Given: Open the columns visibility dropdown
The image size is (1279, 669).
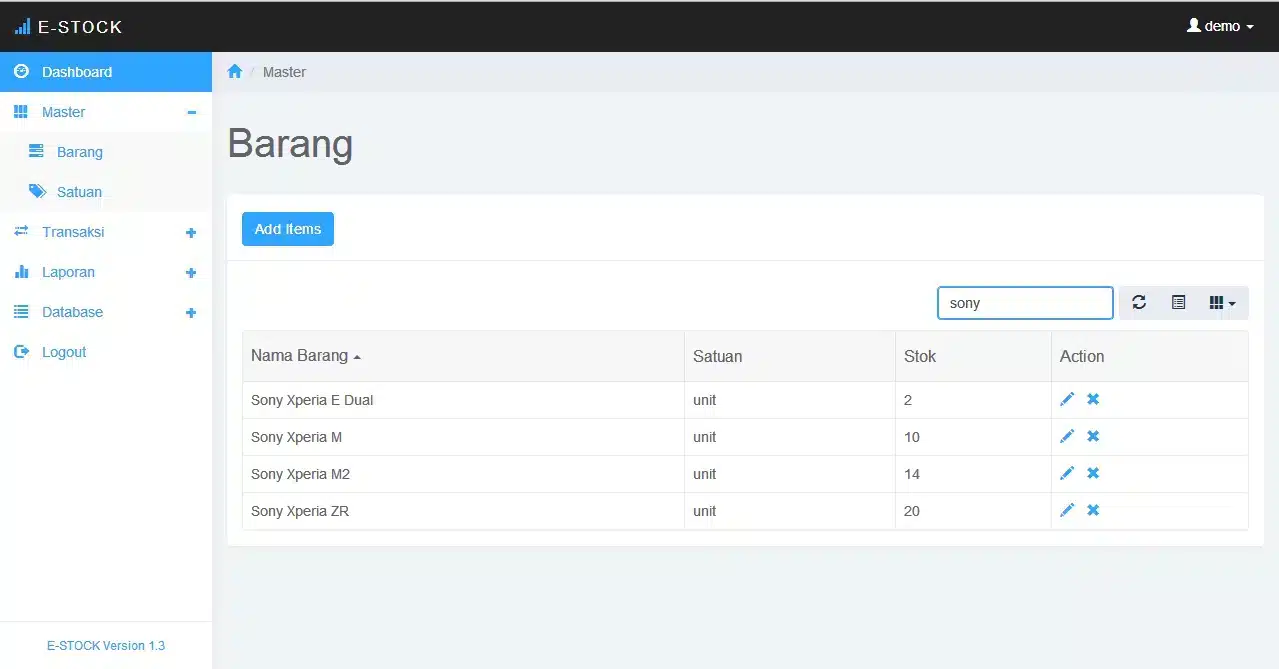Looking at the screenshot, I should tap(1222, 303).
